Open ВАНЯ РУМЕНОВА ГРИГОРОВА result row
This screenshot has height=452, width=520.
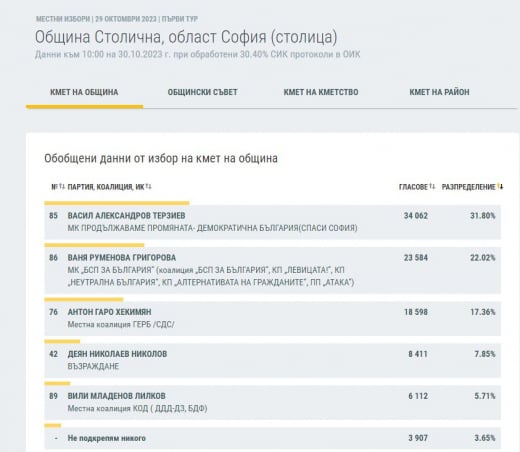click(272, 270)
